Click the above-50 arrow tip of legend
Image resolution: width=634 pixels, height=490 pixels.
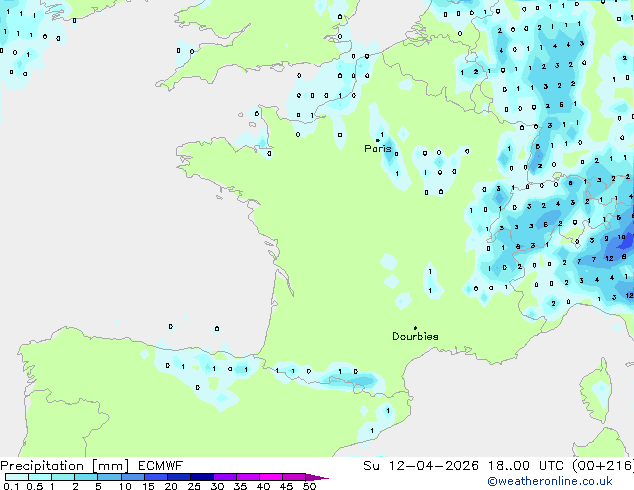coord(317,477)
